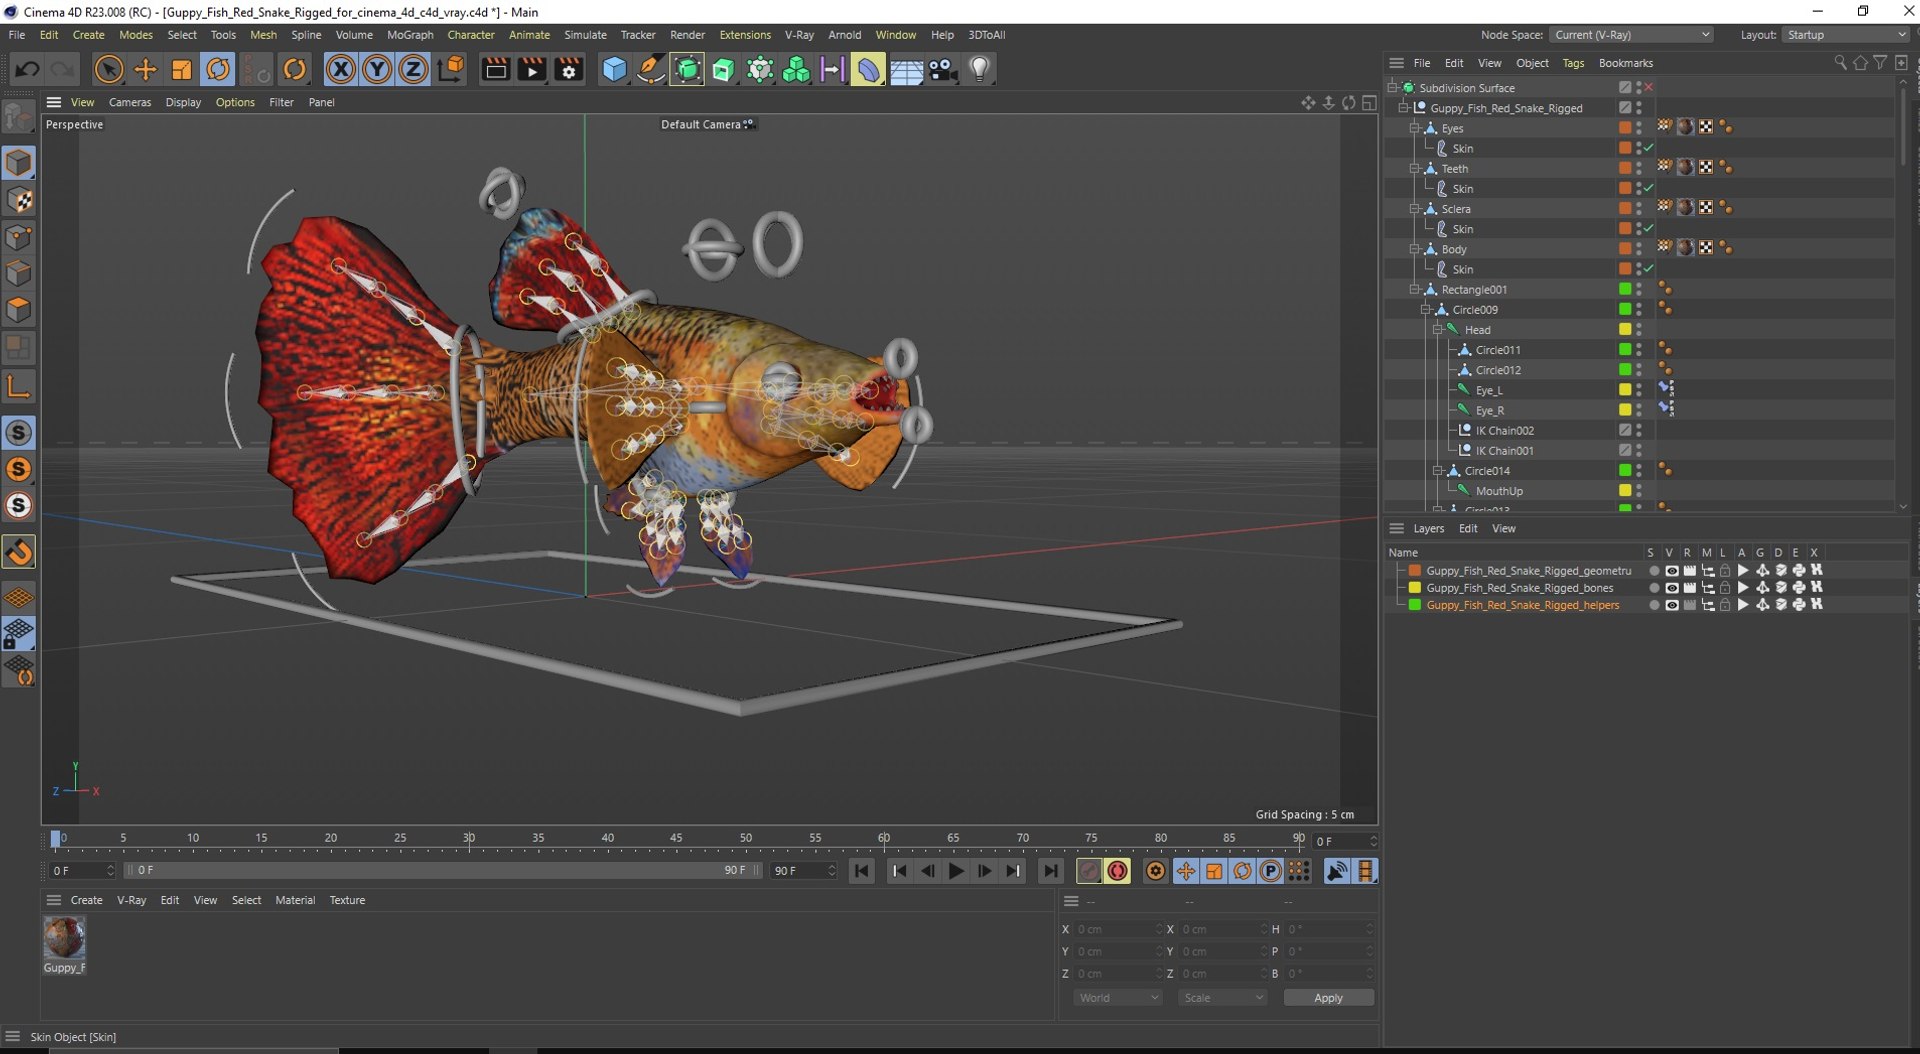
Task: Collapse the Rectangle001 hierarchy
Action: tap(1414, 289)
